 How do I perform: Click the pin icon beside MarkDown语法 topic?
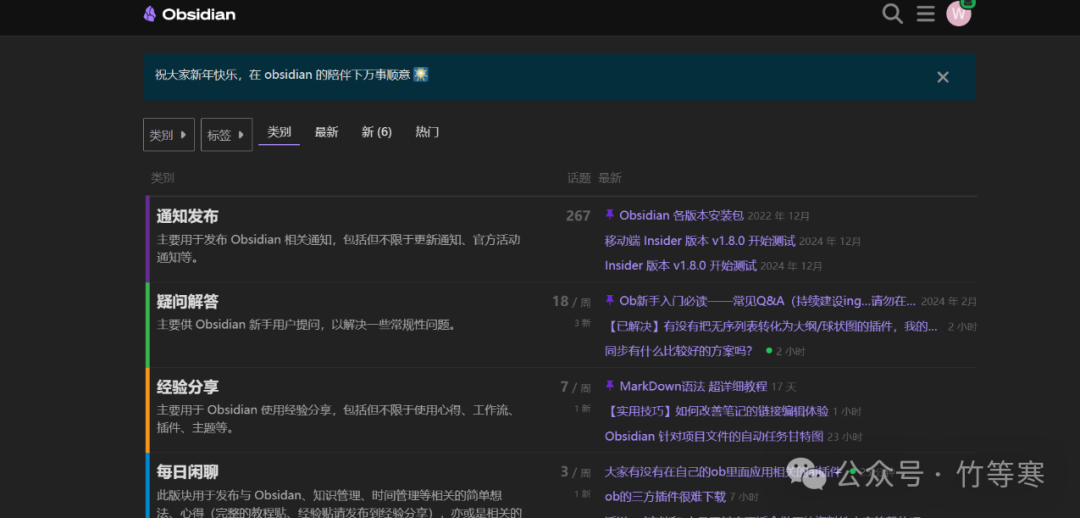click(x=610, y=386)
